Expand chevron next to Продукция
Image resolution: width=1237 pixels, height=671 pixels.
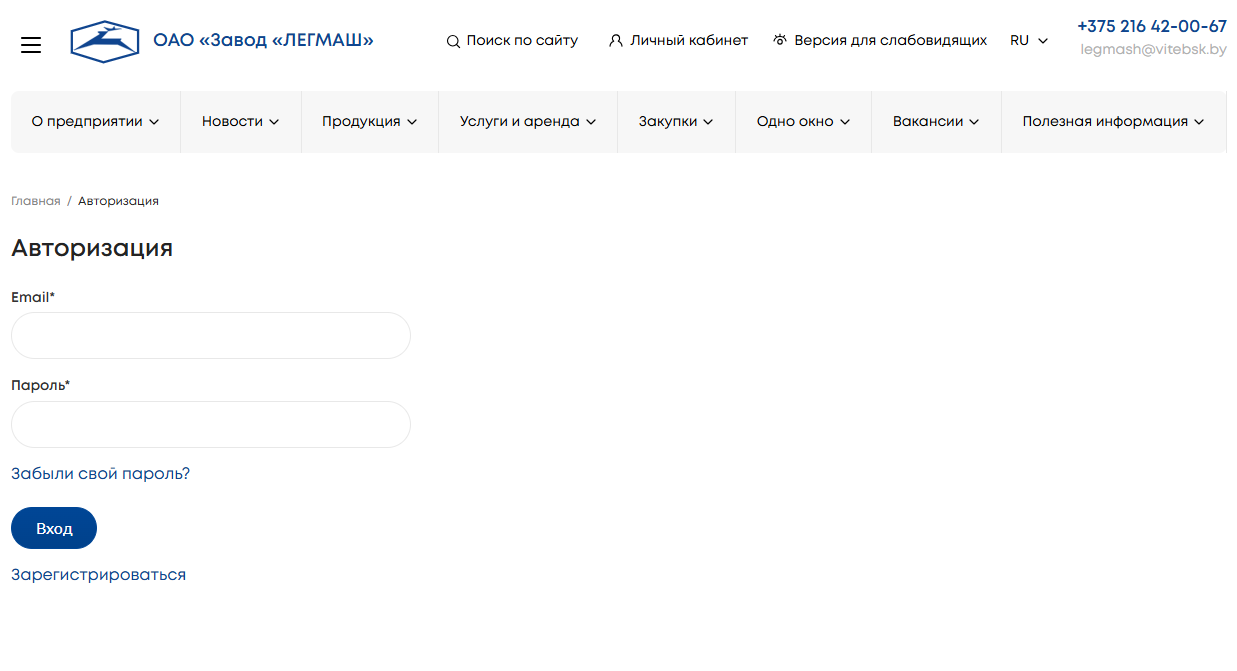411,122
